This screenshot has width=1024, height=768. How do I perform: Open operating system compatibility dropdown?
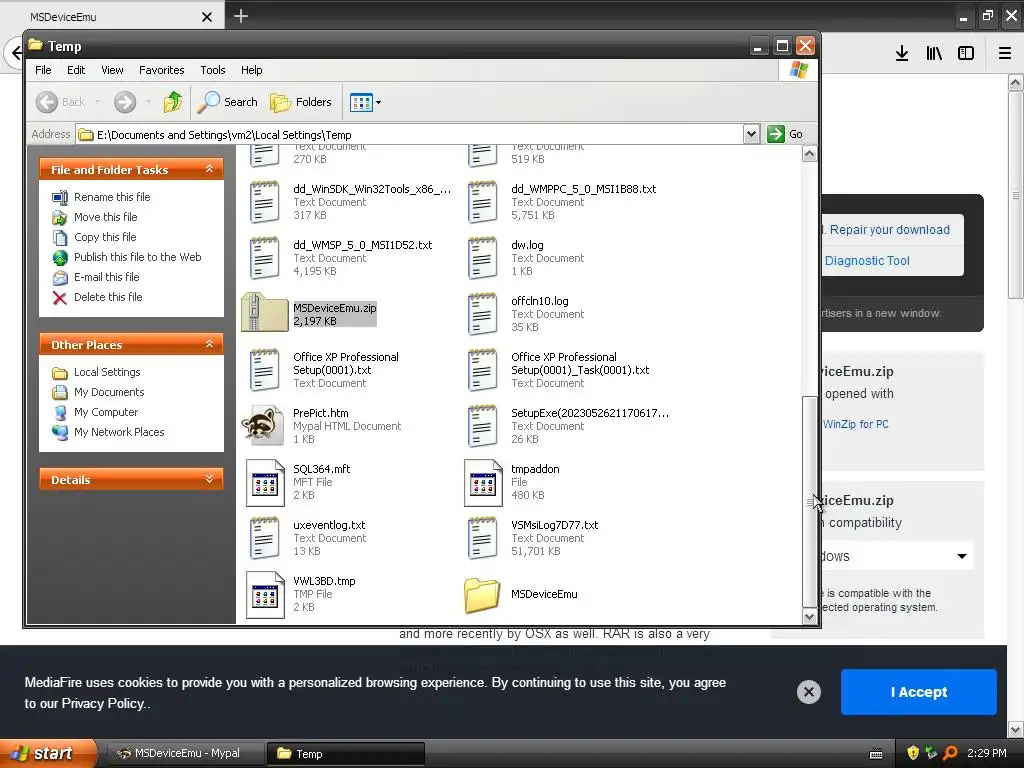click(x=897, y=556)
